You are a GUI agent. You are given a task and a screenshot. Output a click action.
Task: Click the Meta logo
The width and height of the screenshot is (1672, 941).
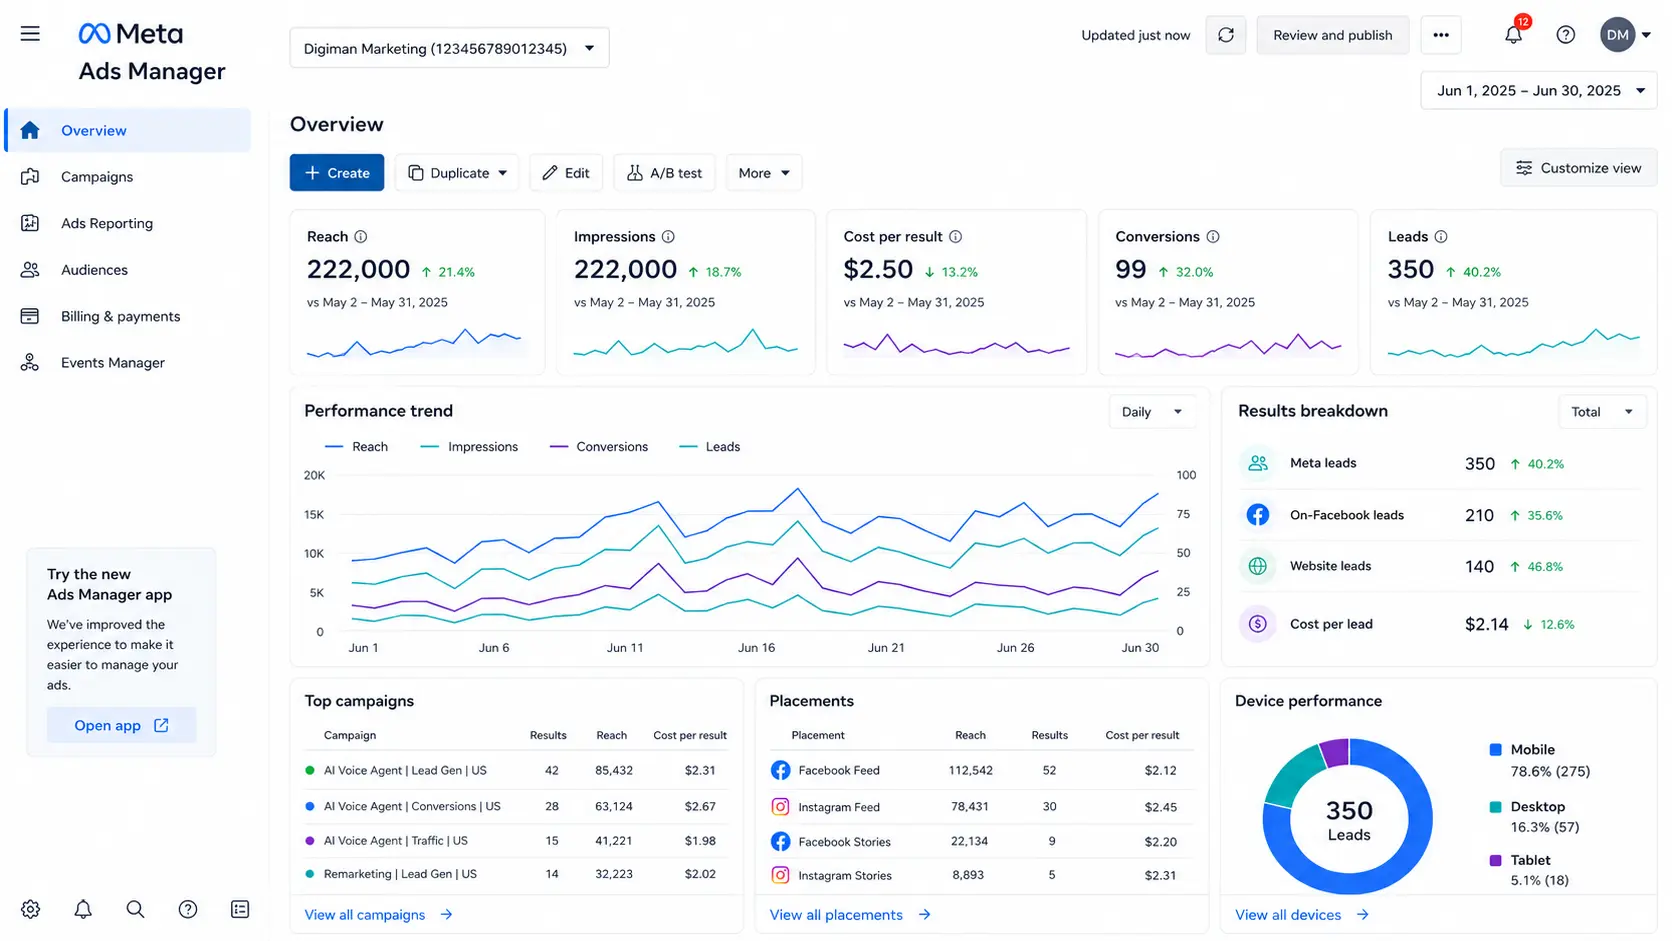[131, 34]
